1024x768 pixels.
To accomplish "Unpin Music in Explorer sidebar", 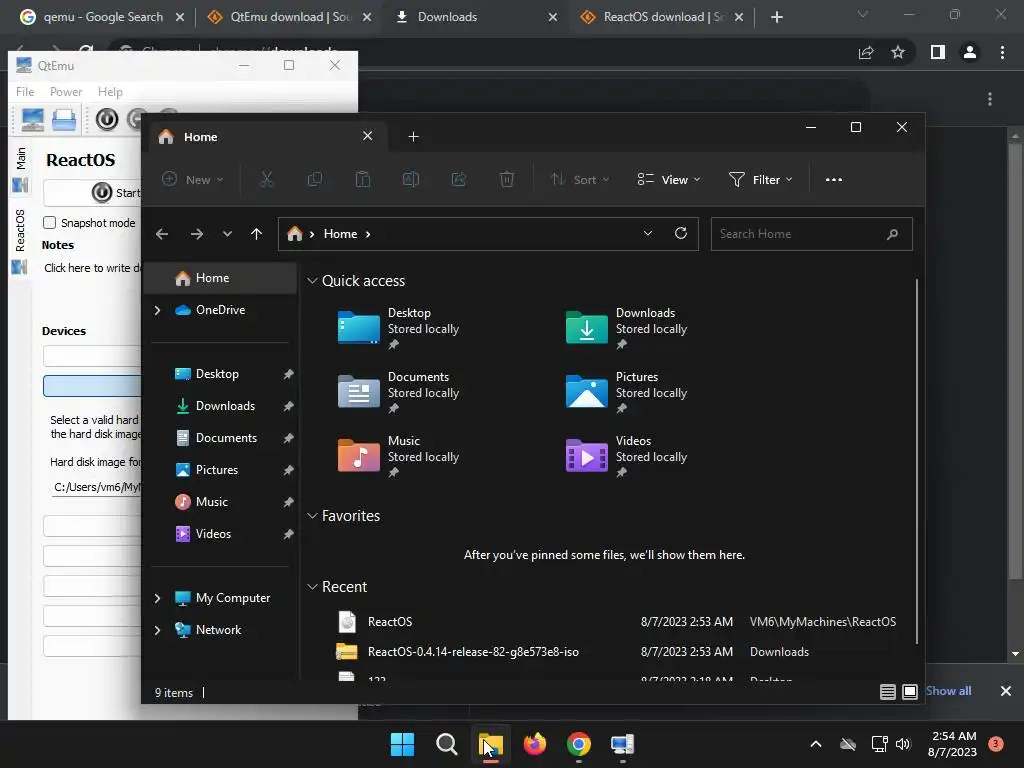I will pos(288,502).
